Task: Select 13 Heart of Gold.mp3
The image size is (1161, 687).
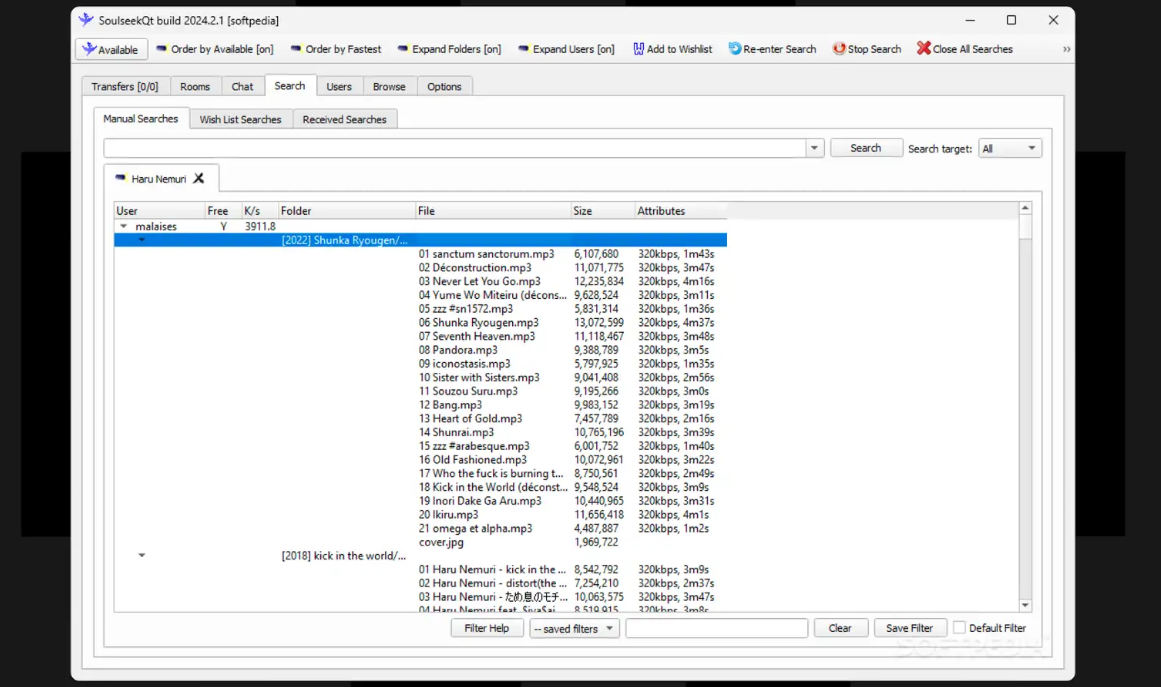Action: tap(469, 418)
